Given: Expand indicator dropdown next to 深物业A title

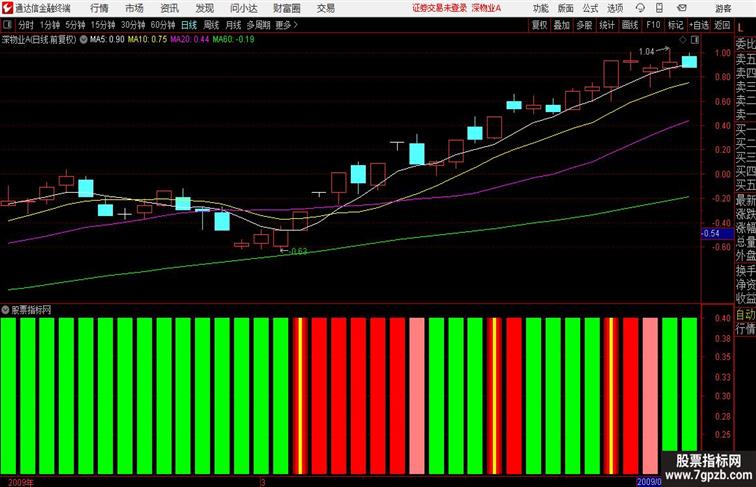Looking at the screenshot, I should [x=83, y=40].
